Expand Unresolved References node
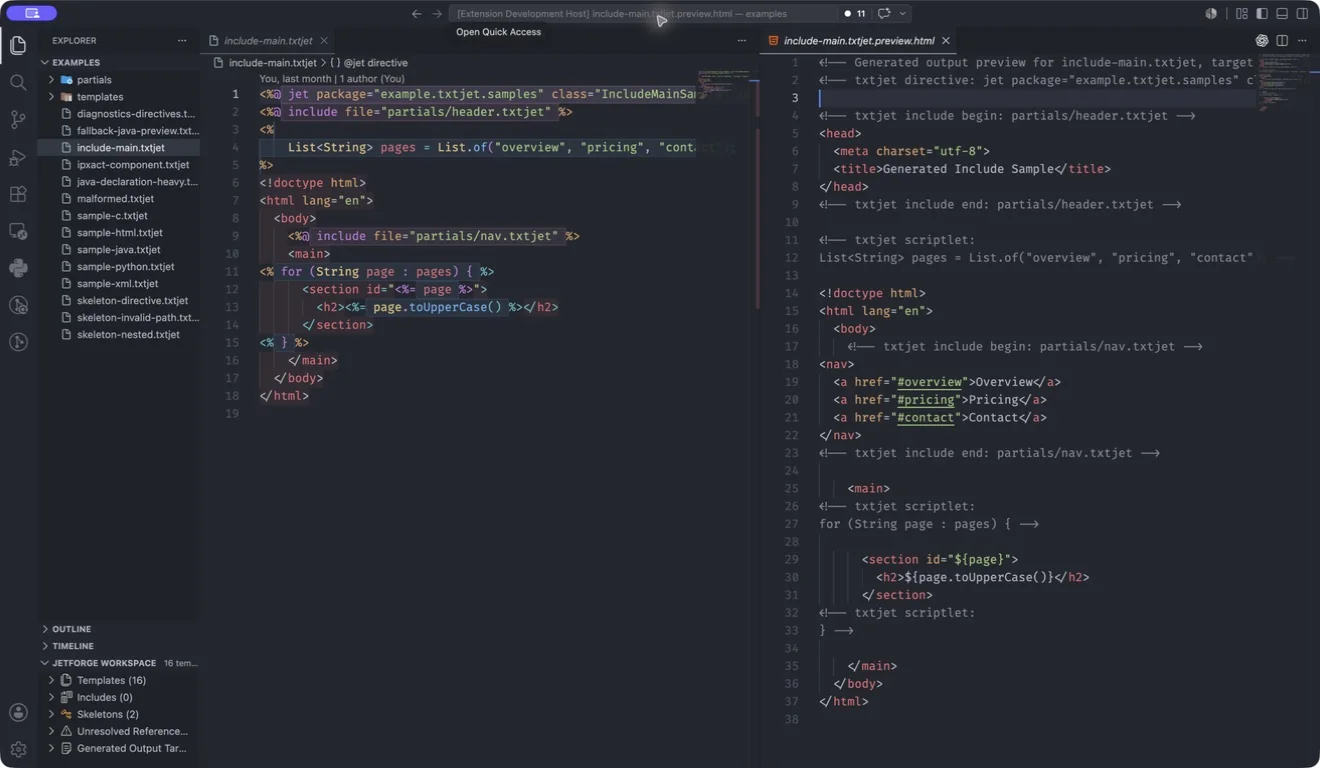This screenshot has height=768, width=1320. tap(52, 731)
